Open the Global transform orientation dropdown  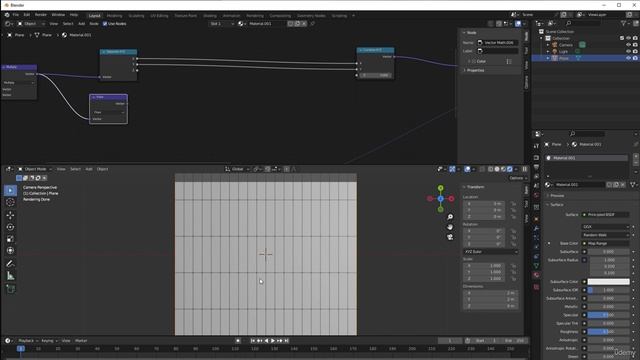[237, 169]
